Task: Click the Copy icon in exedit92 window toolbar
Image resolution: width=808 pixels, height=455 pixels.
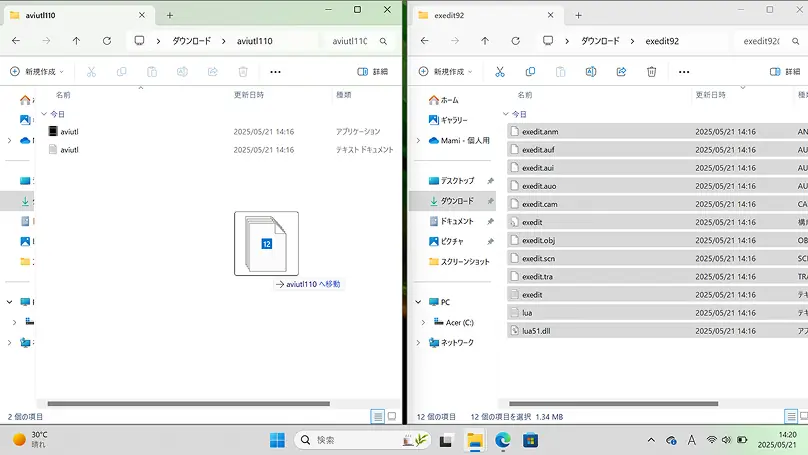Action: [530, 72]
